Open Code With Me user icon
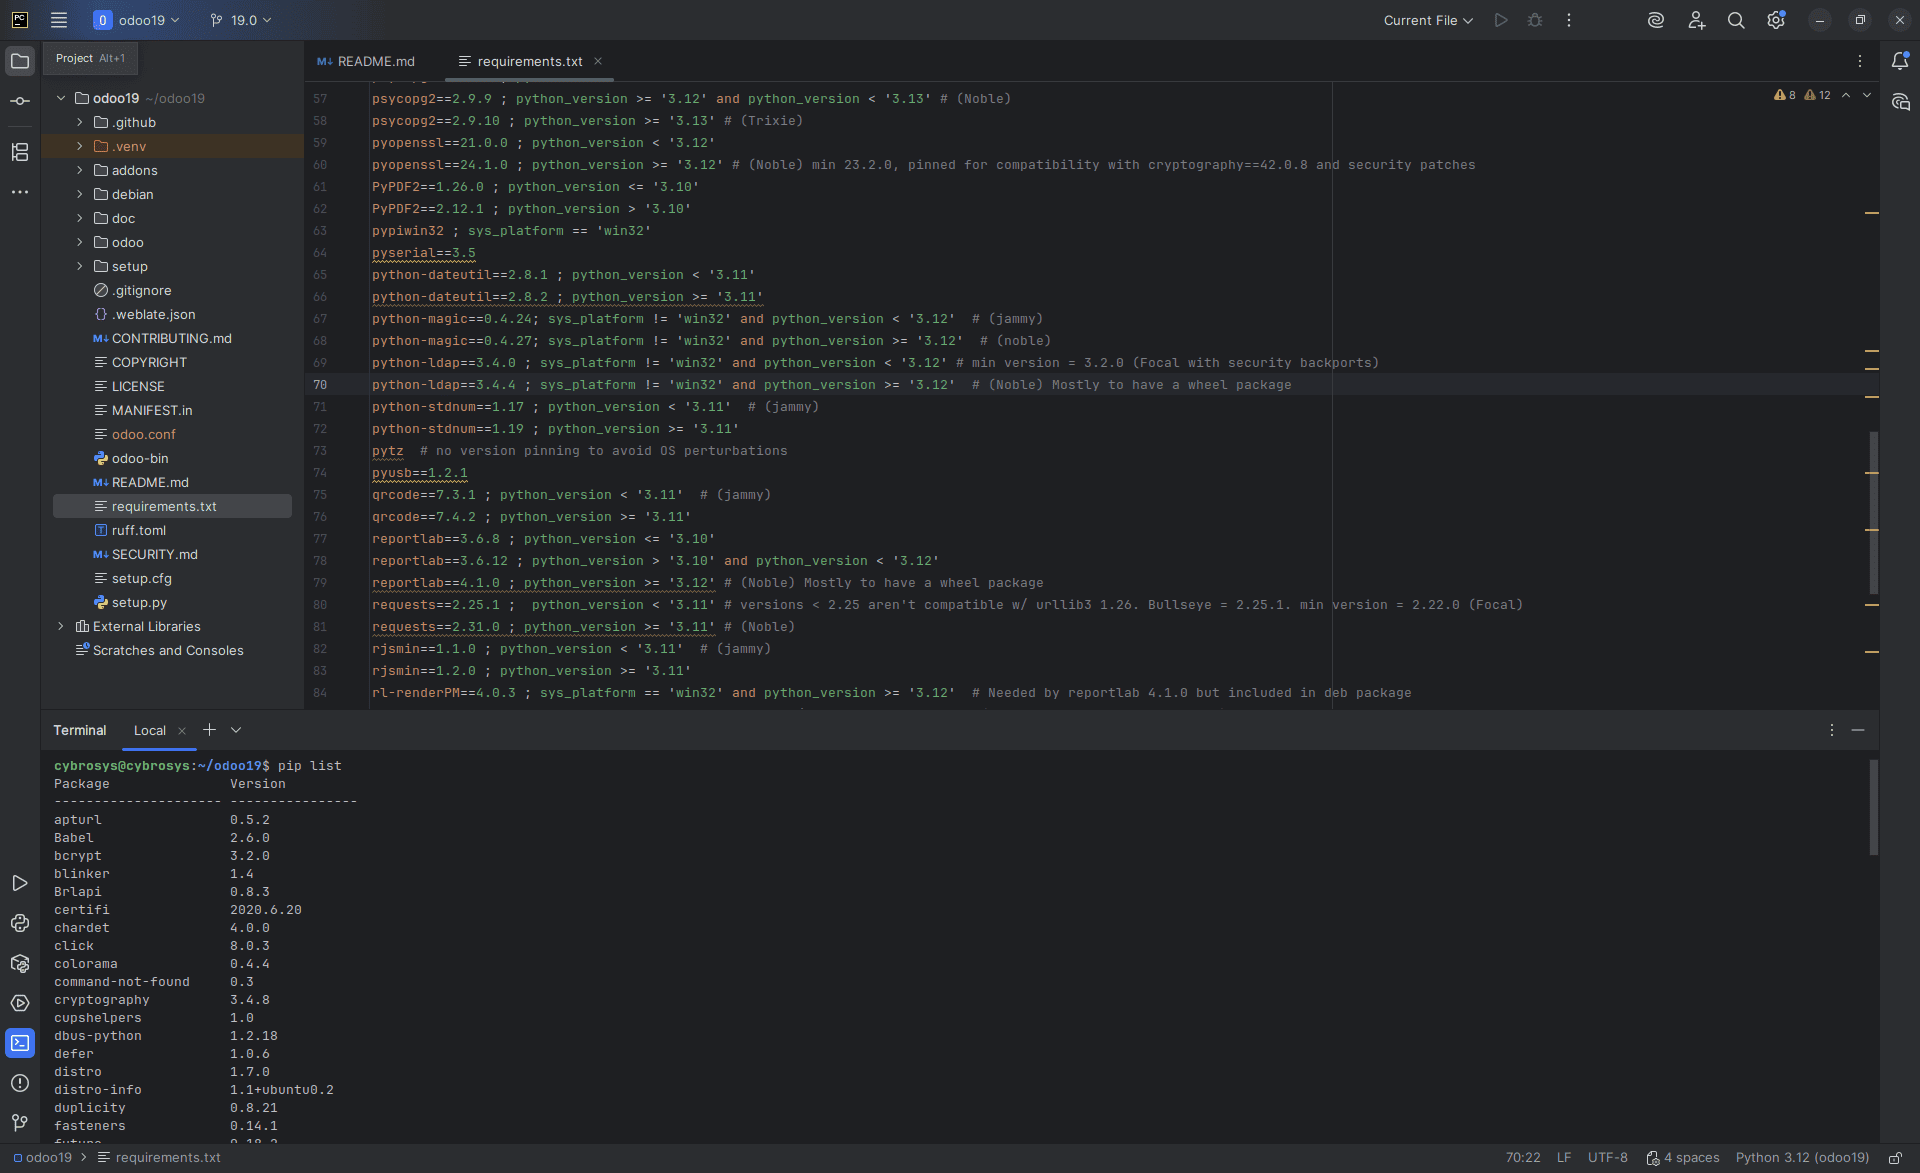The image size is (1920, 1173). (1696, 20)
